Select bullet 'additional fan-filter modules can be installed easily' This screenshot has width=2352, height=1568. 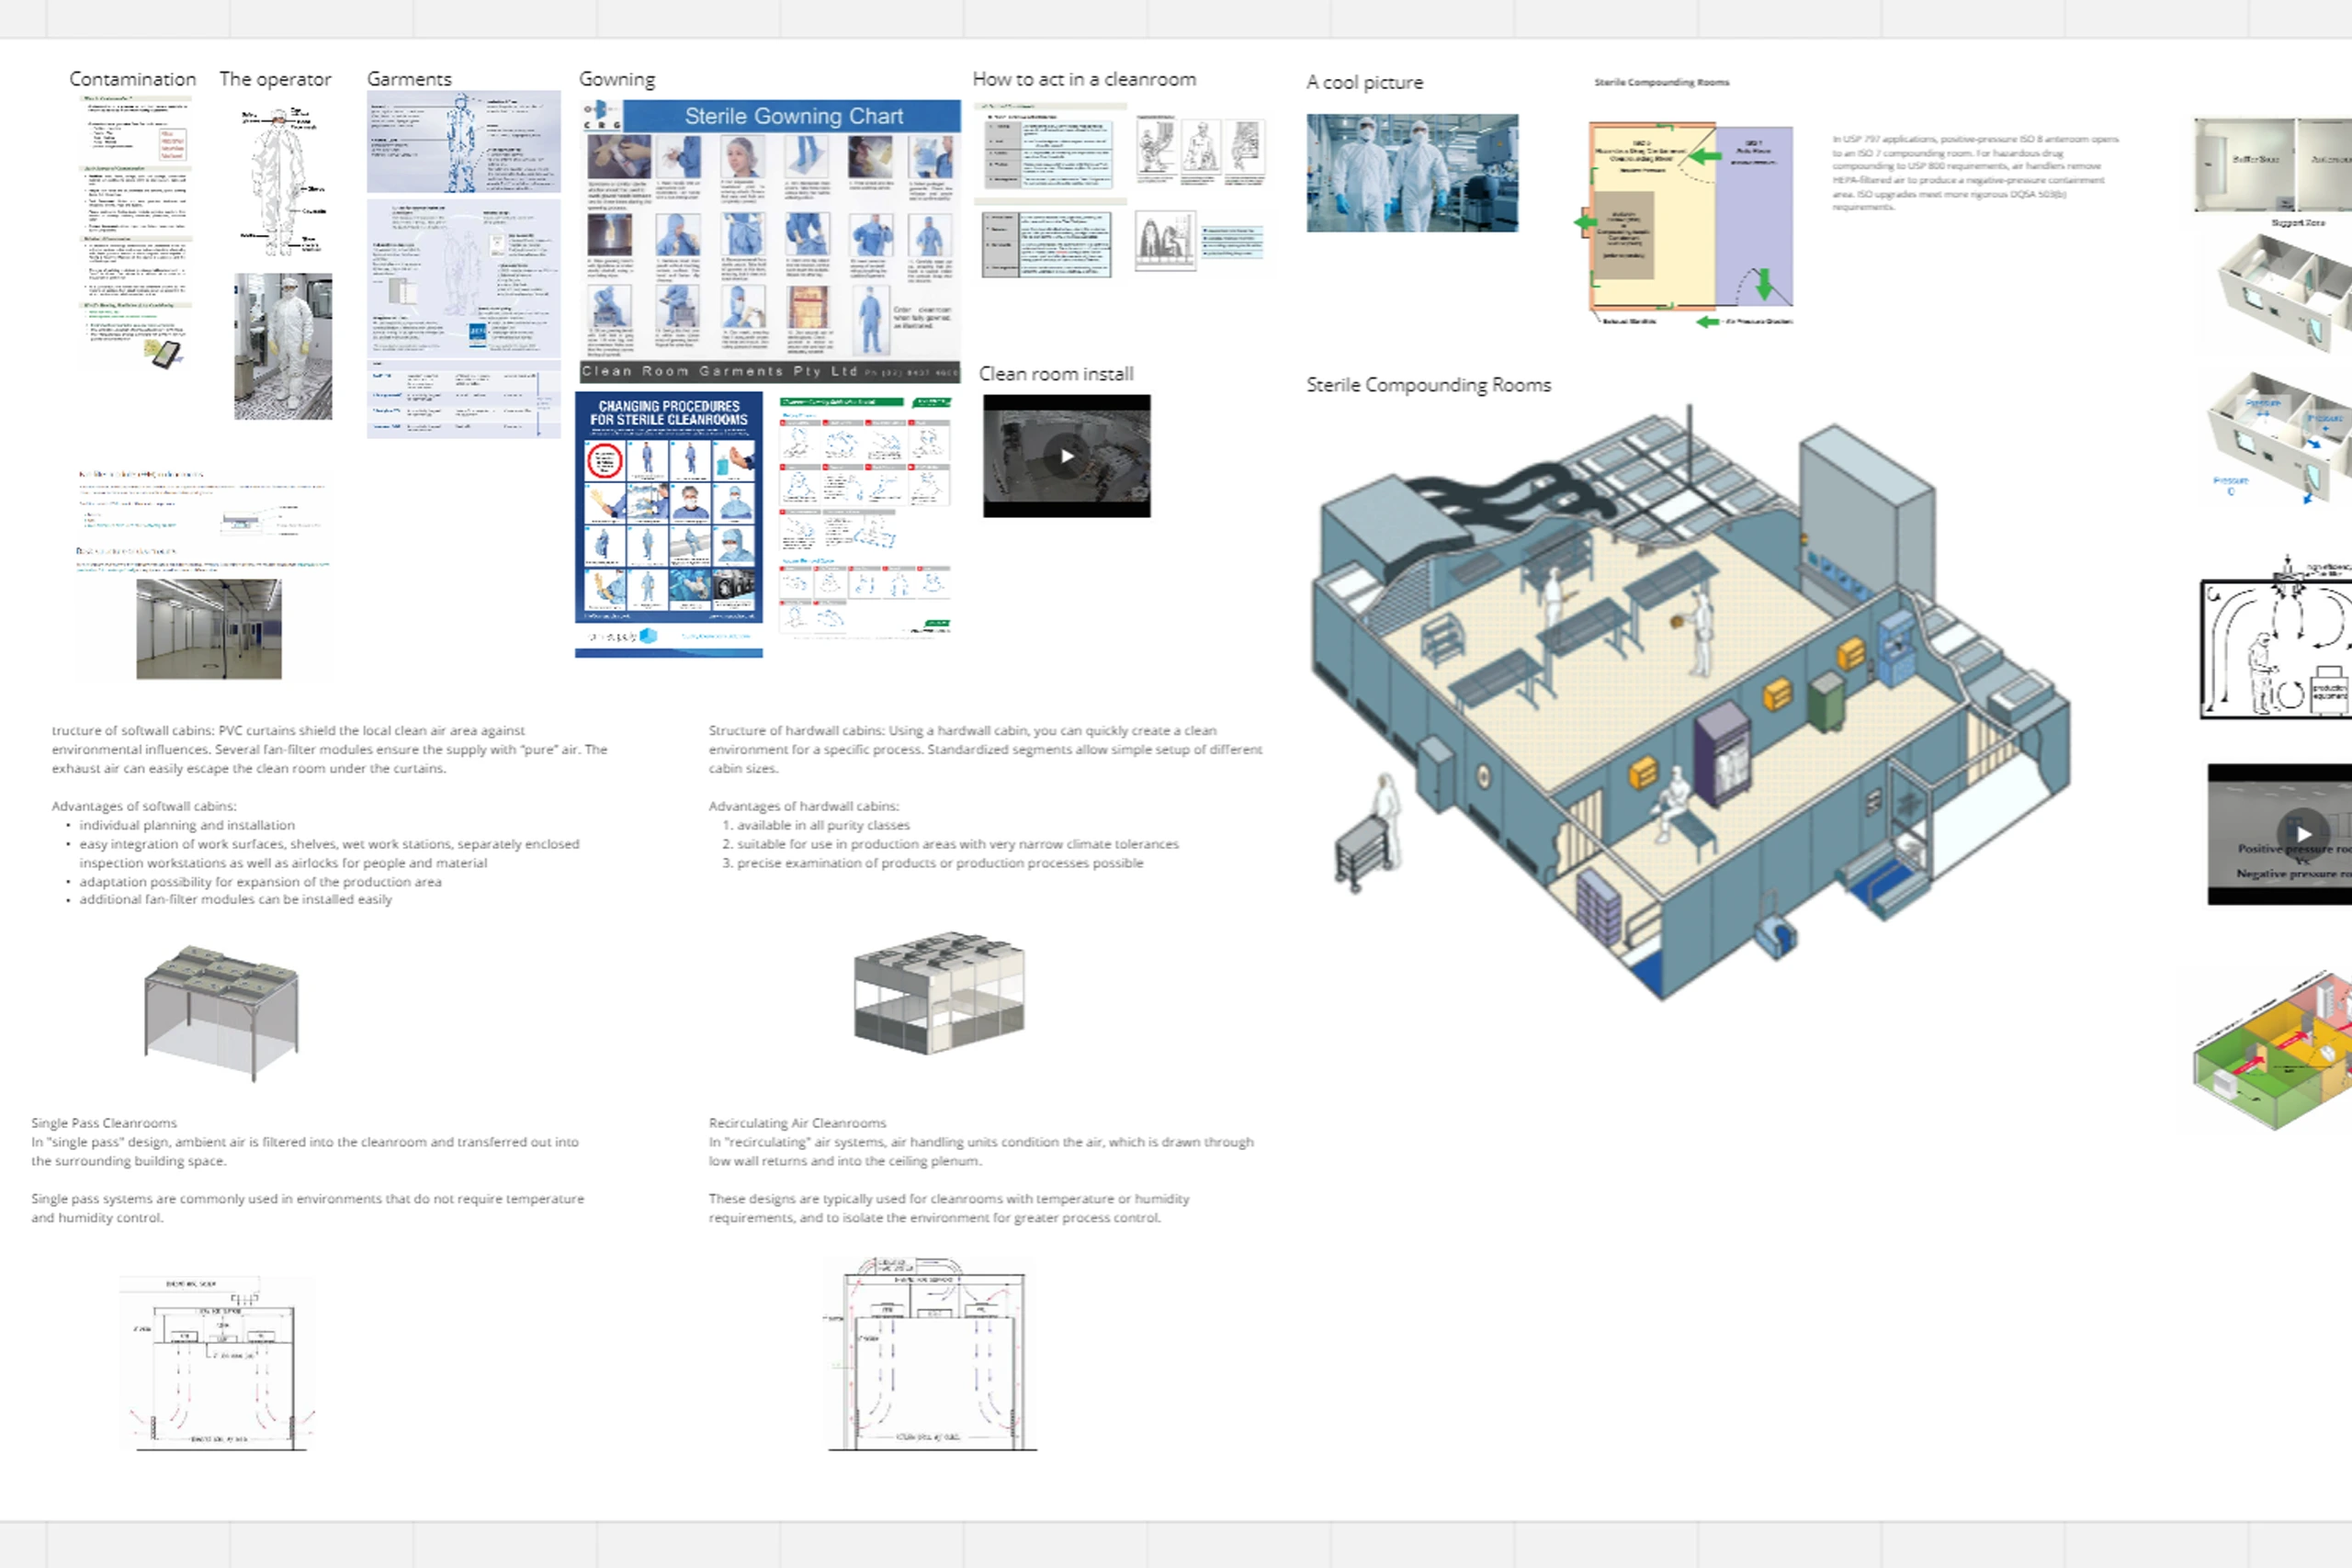pos(236,899)
